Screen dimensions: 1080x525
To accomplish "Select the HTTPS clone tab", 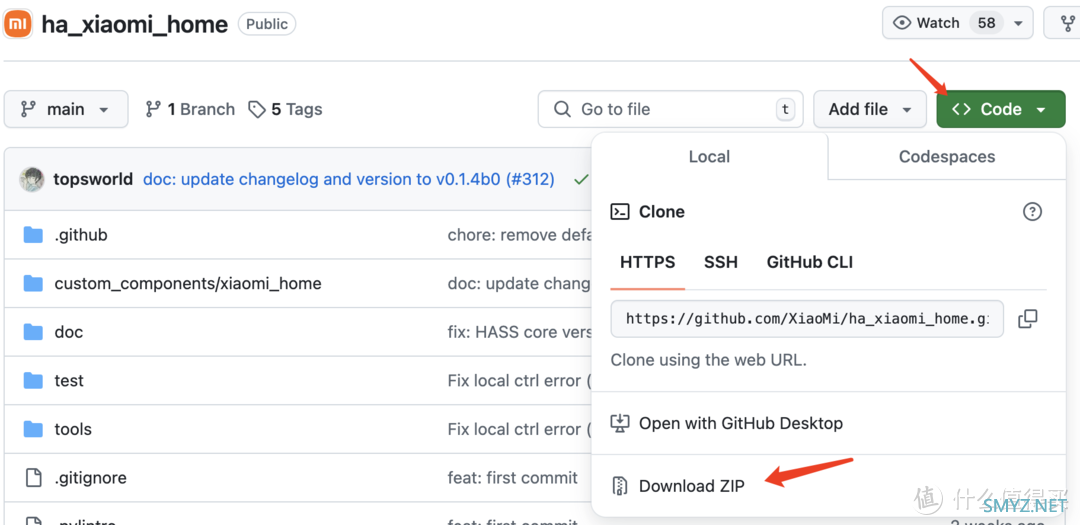I will [x=647, y=262].
